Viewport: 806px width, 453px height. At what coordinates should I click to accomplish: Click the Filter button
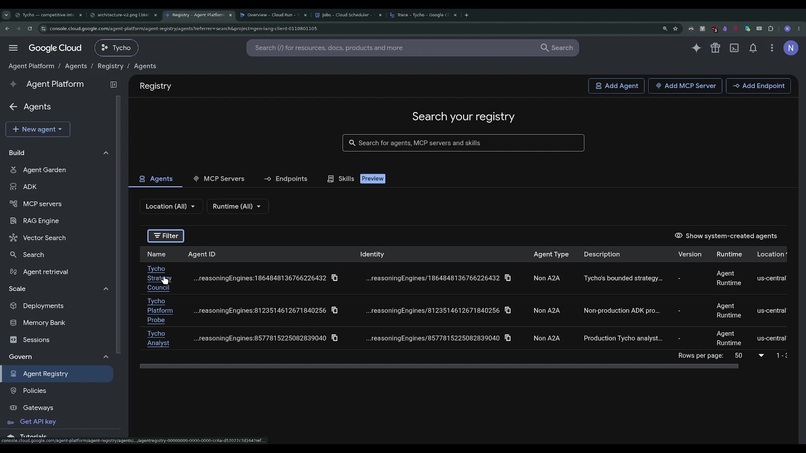(x=166, y=236)
